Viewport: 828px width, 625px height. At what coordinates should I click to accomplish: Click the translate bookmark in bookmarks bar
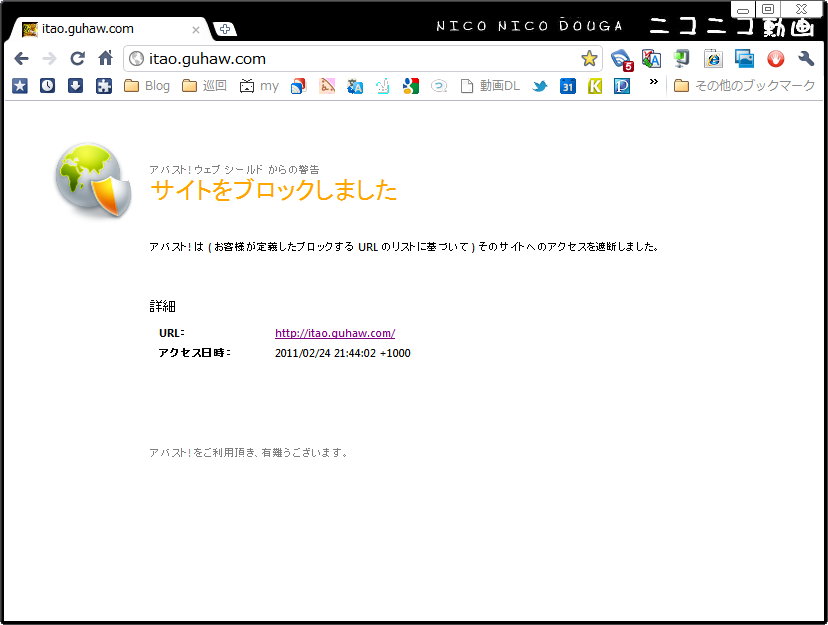click(355, 86)
